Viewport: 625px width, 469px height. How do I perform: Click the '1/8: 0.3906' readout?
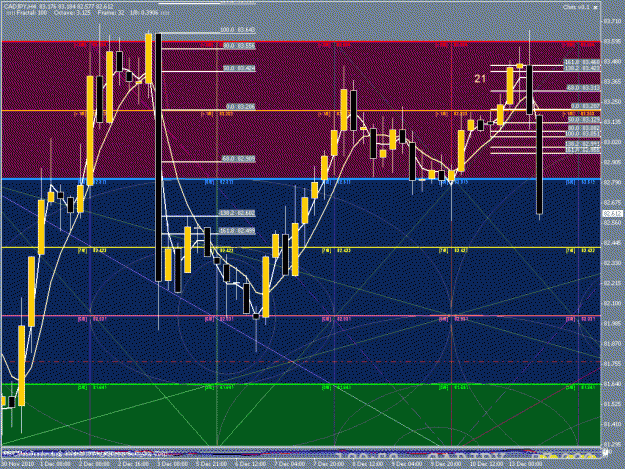[x=144, y=13]
